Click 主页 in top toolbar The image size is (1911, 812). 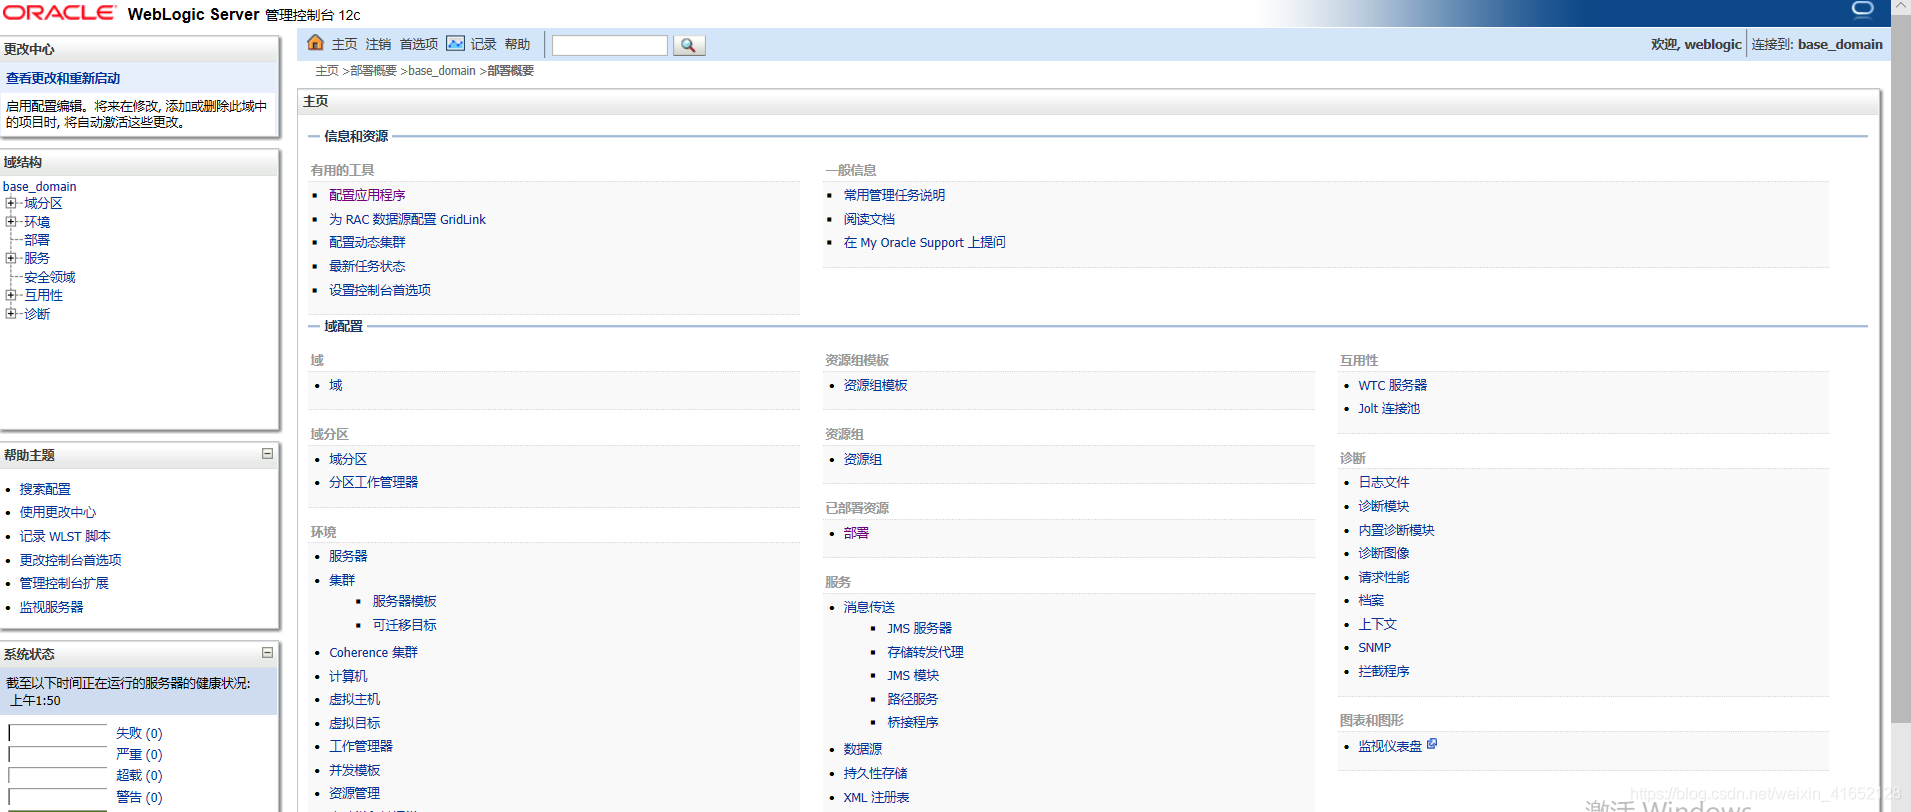(x=345, y=44)
